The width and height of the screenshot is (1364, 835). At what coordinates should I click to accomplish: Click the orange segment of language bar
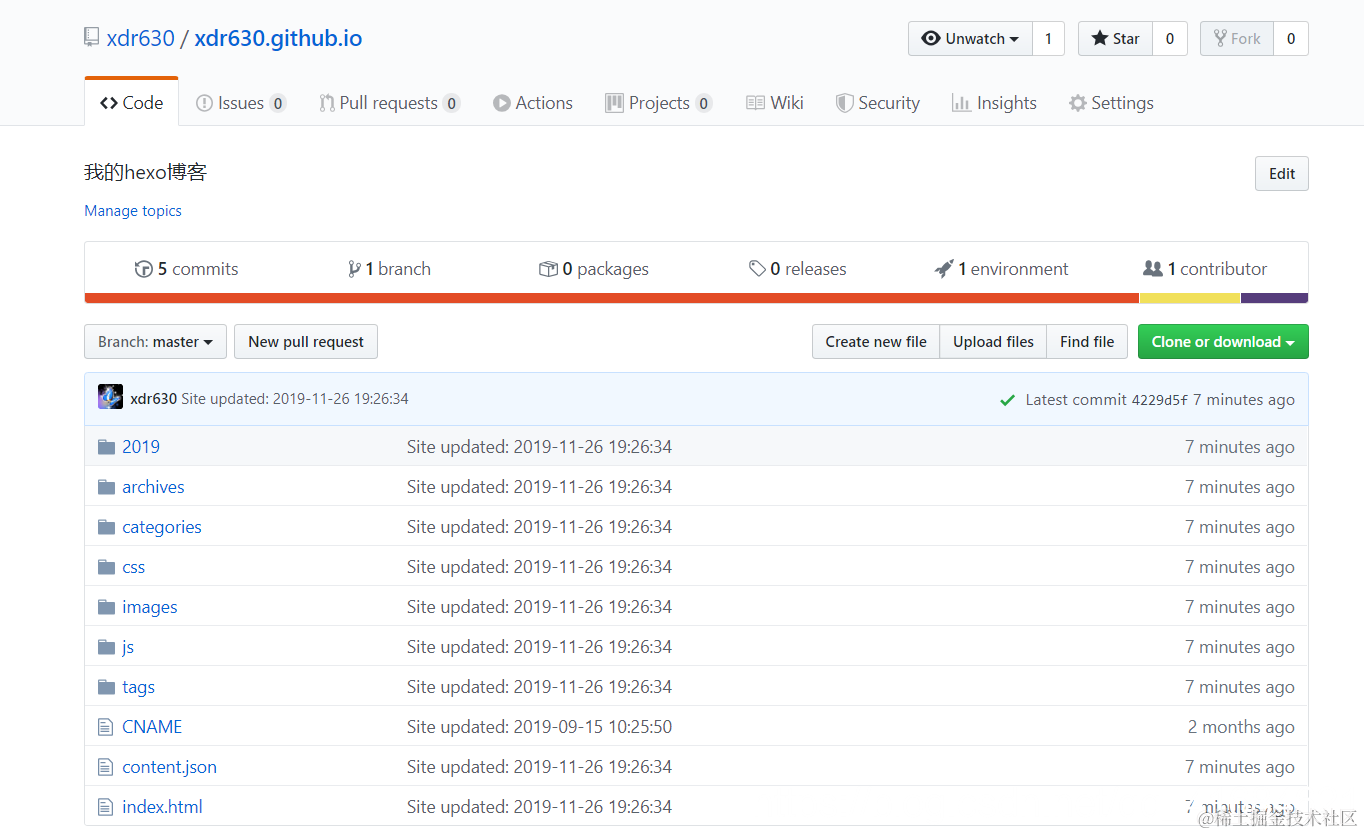(x=612, y=298)
